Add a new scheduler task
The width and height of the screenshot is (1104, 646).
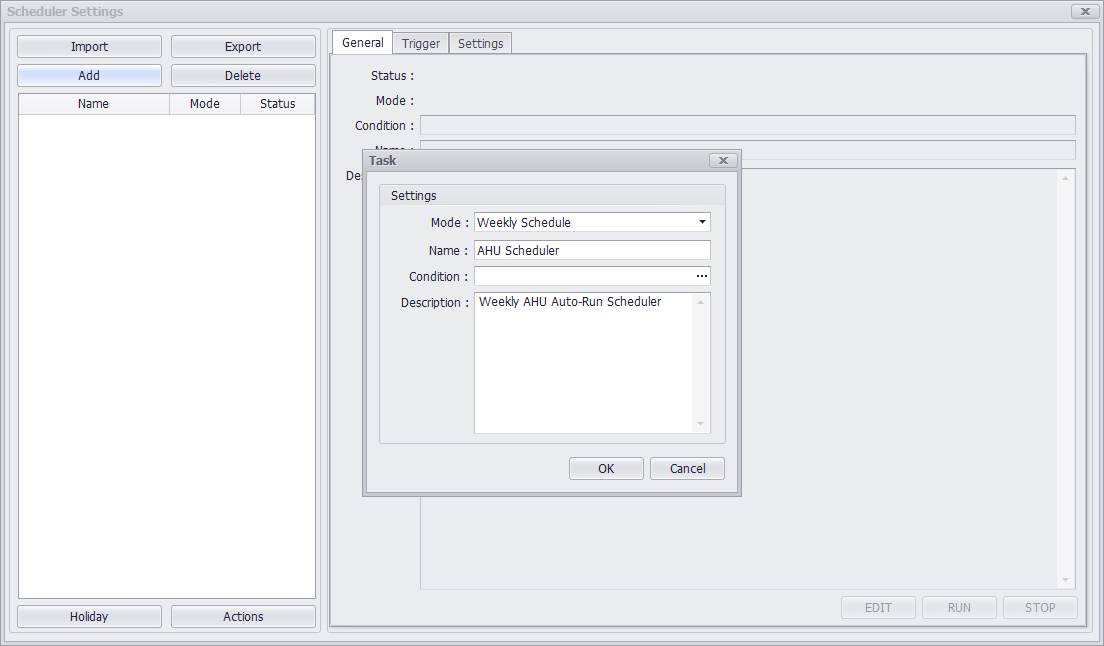(x=89, y=75)
